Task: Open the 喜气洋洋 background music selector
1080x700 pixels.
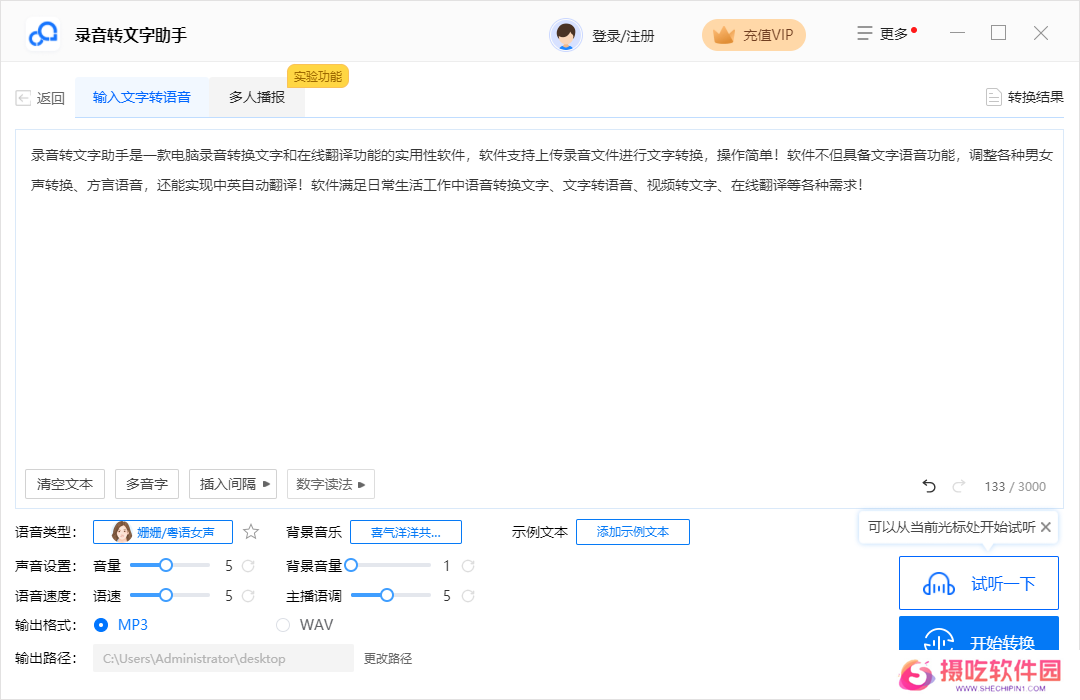Action: click(x=405, y=532)
